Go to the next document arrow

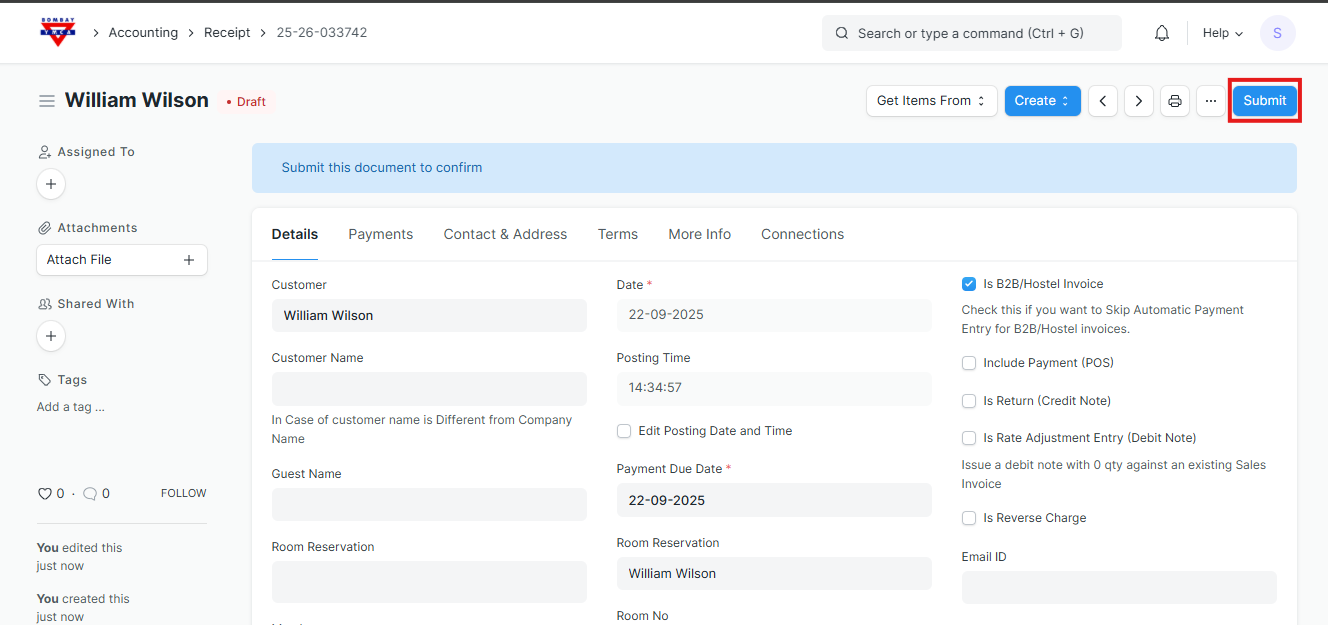(1138, 101)
